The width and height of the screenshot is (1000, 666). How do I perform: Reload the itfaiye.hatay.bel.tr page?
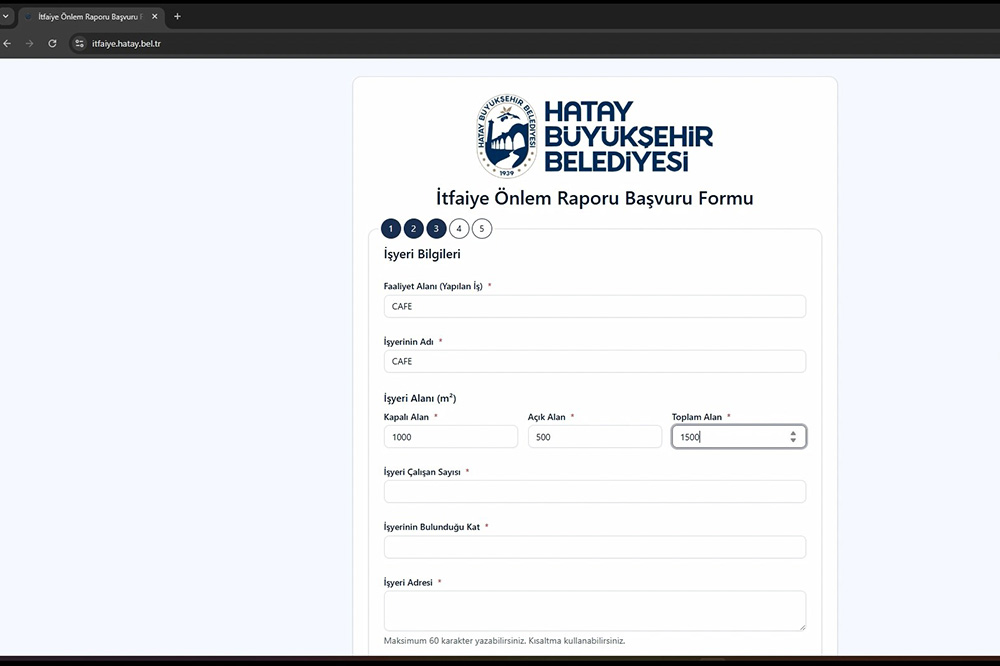point(52,44)
